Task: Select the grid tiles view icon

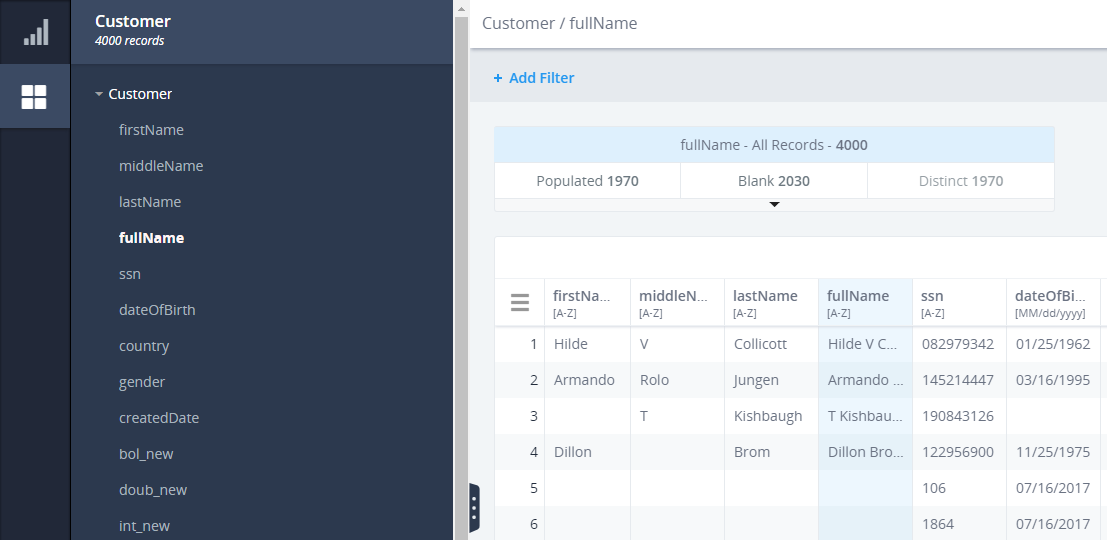Action: pyautogui.click(x=34, y=97)
